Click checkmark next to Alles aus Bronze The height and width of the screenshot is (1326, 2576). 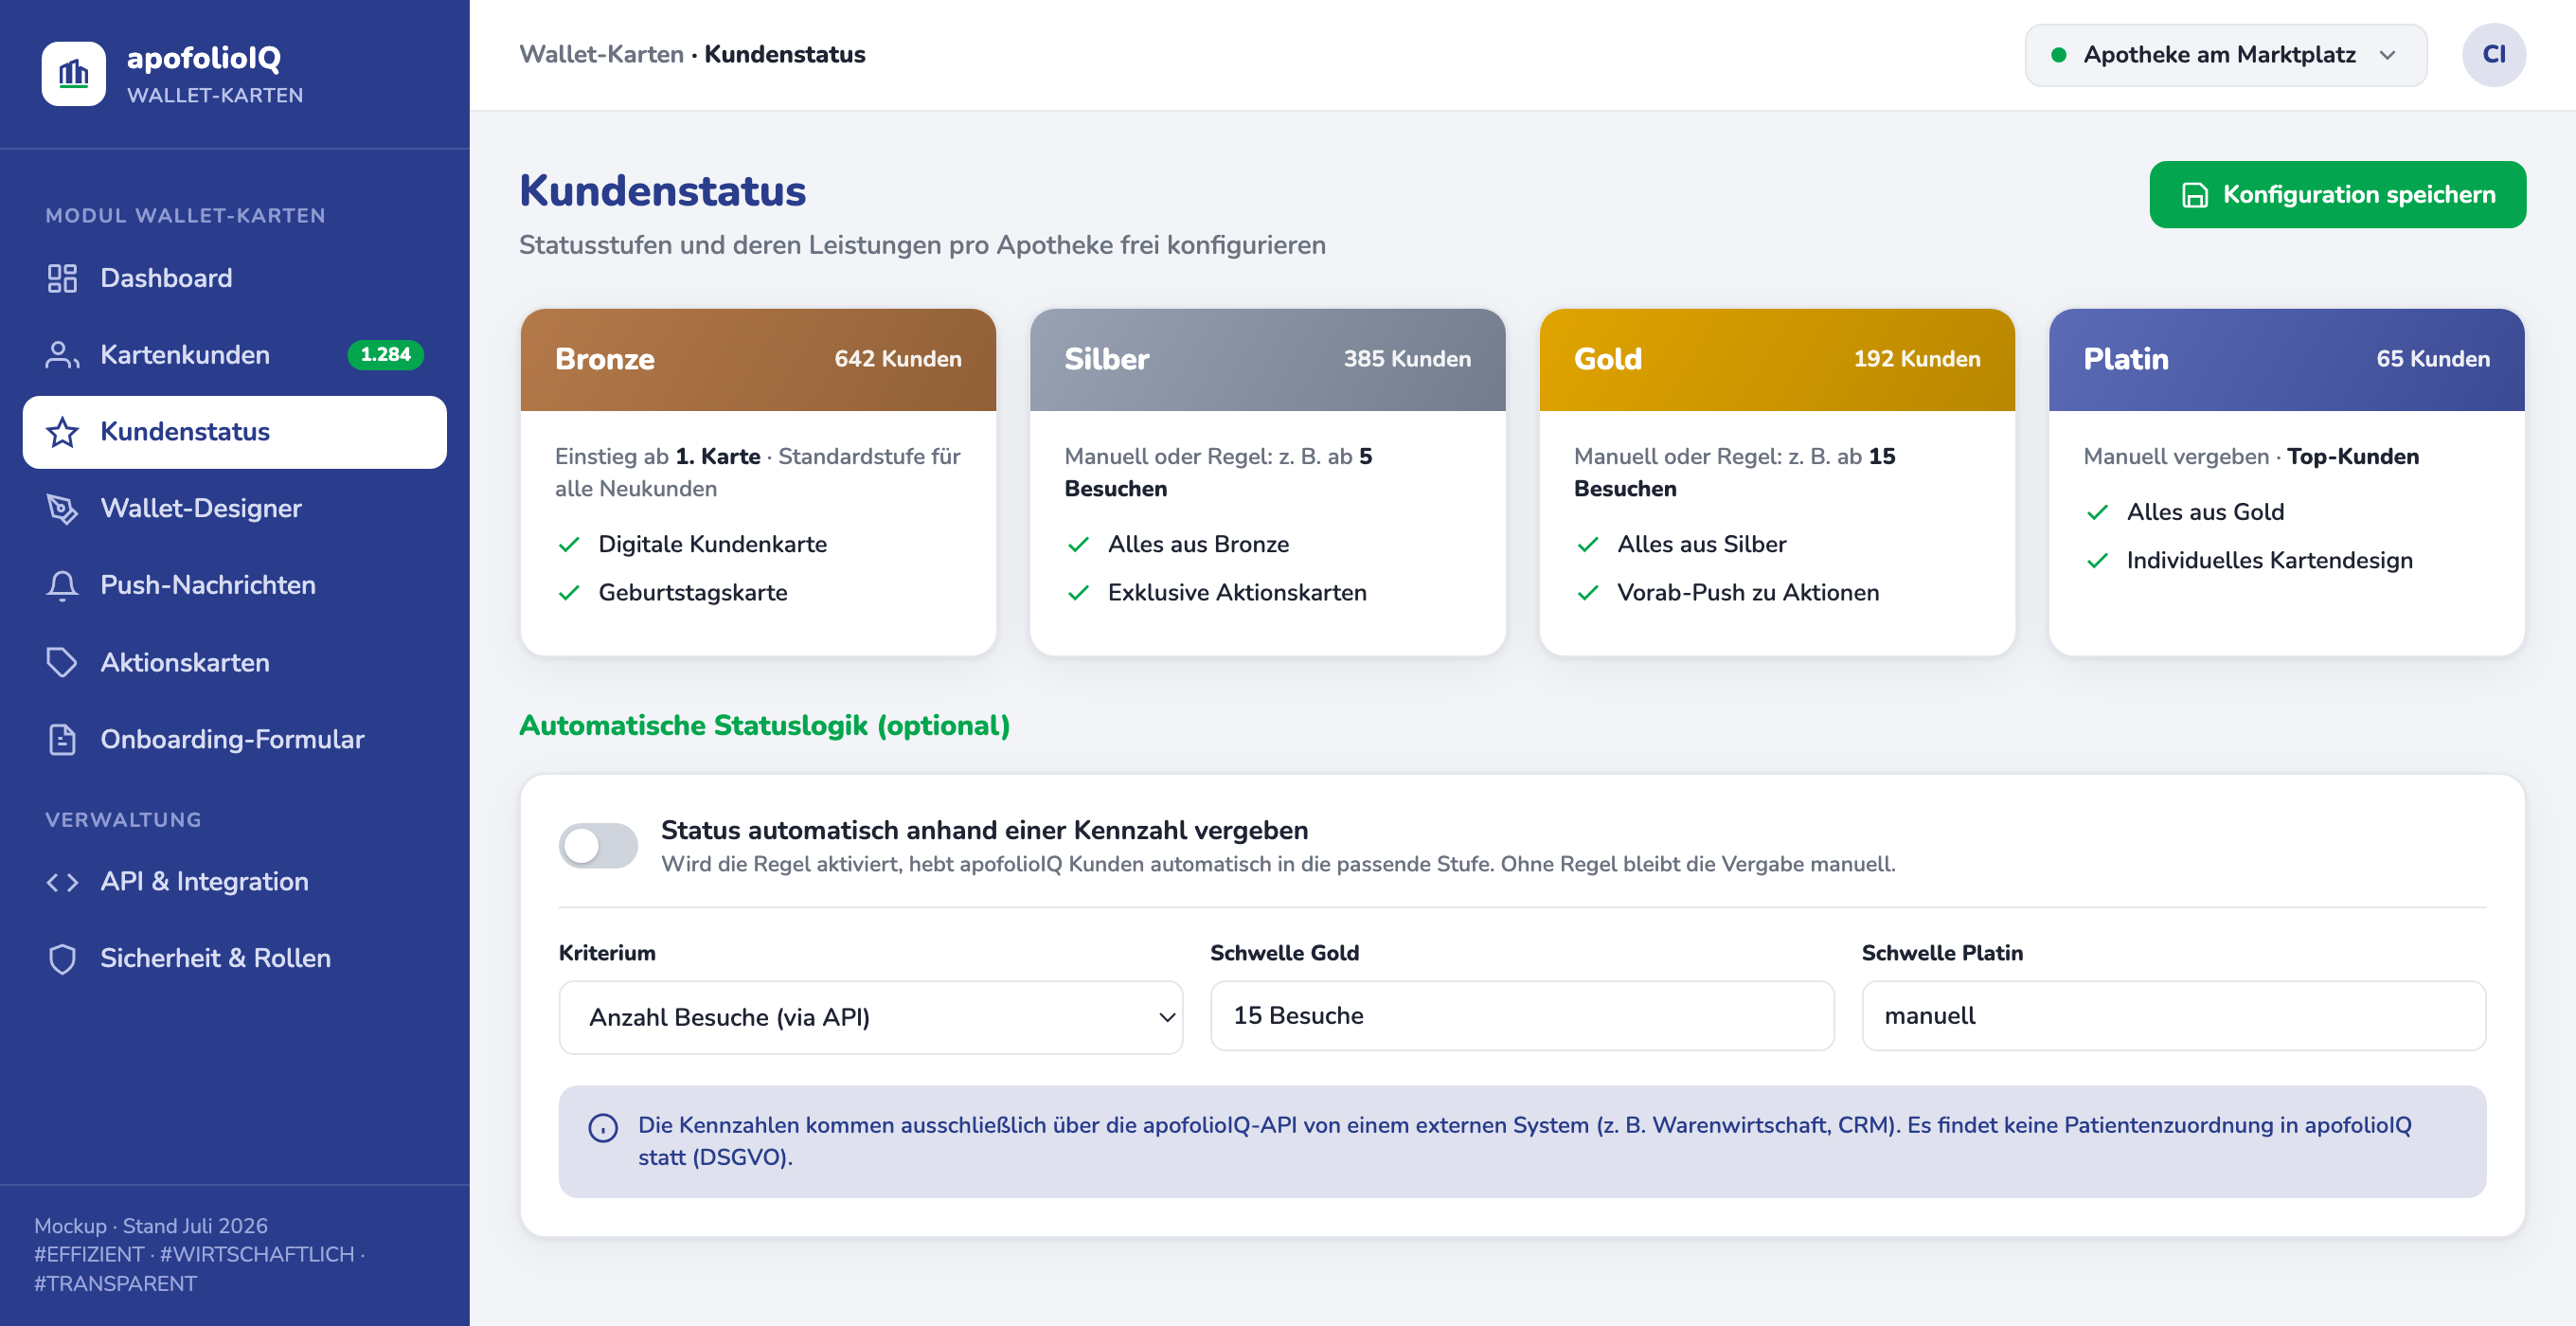tap(1078, 544)
